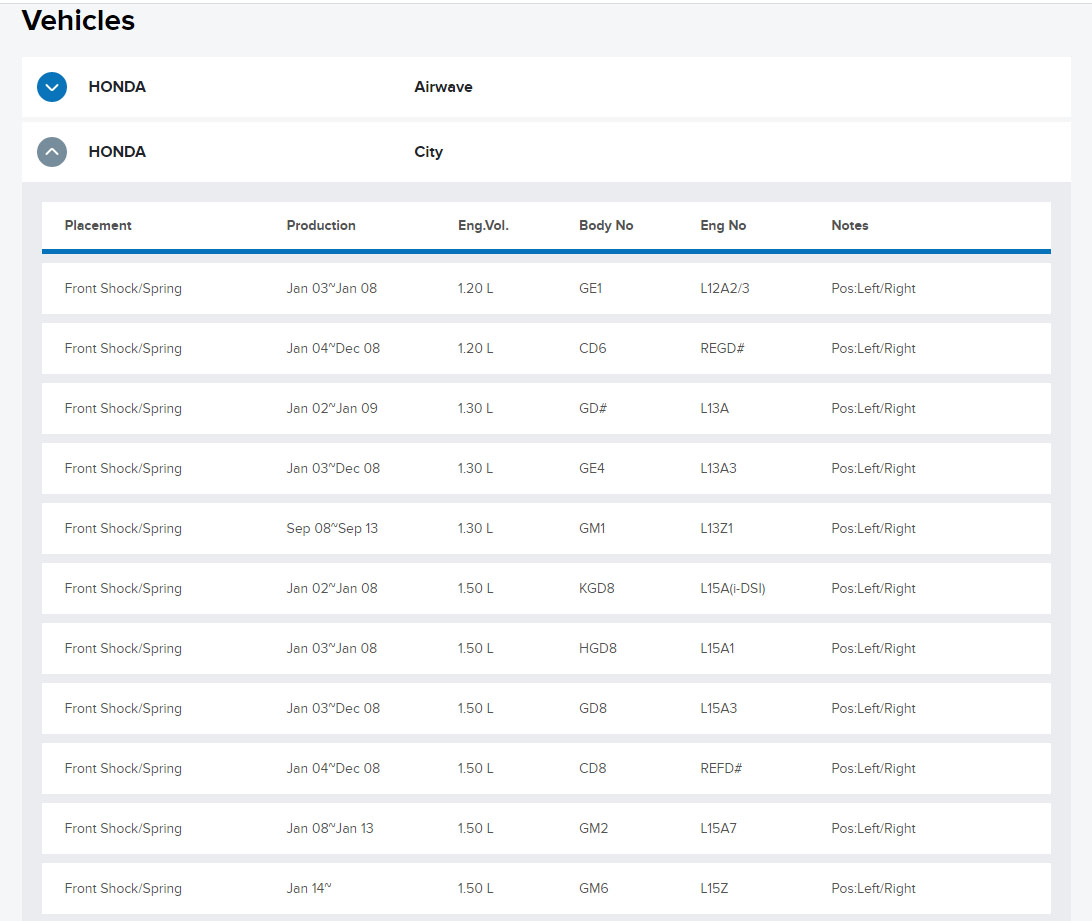Screen dimensions: 1092x921
Task: Click HONDA label in the City row
Action: (117, 152)
